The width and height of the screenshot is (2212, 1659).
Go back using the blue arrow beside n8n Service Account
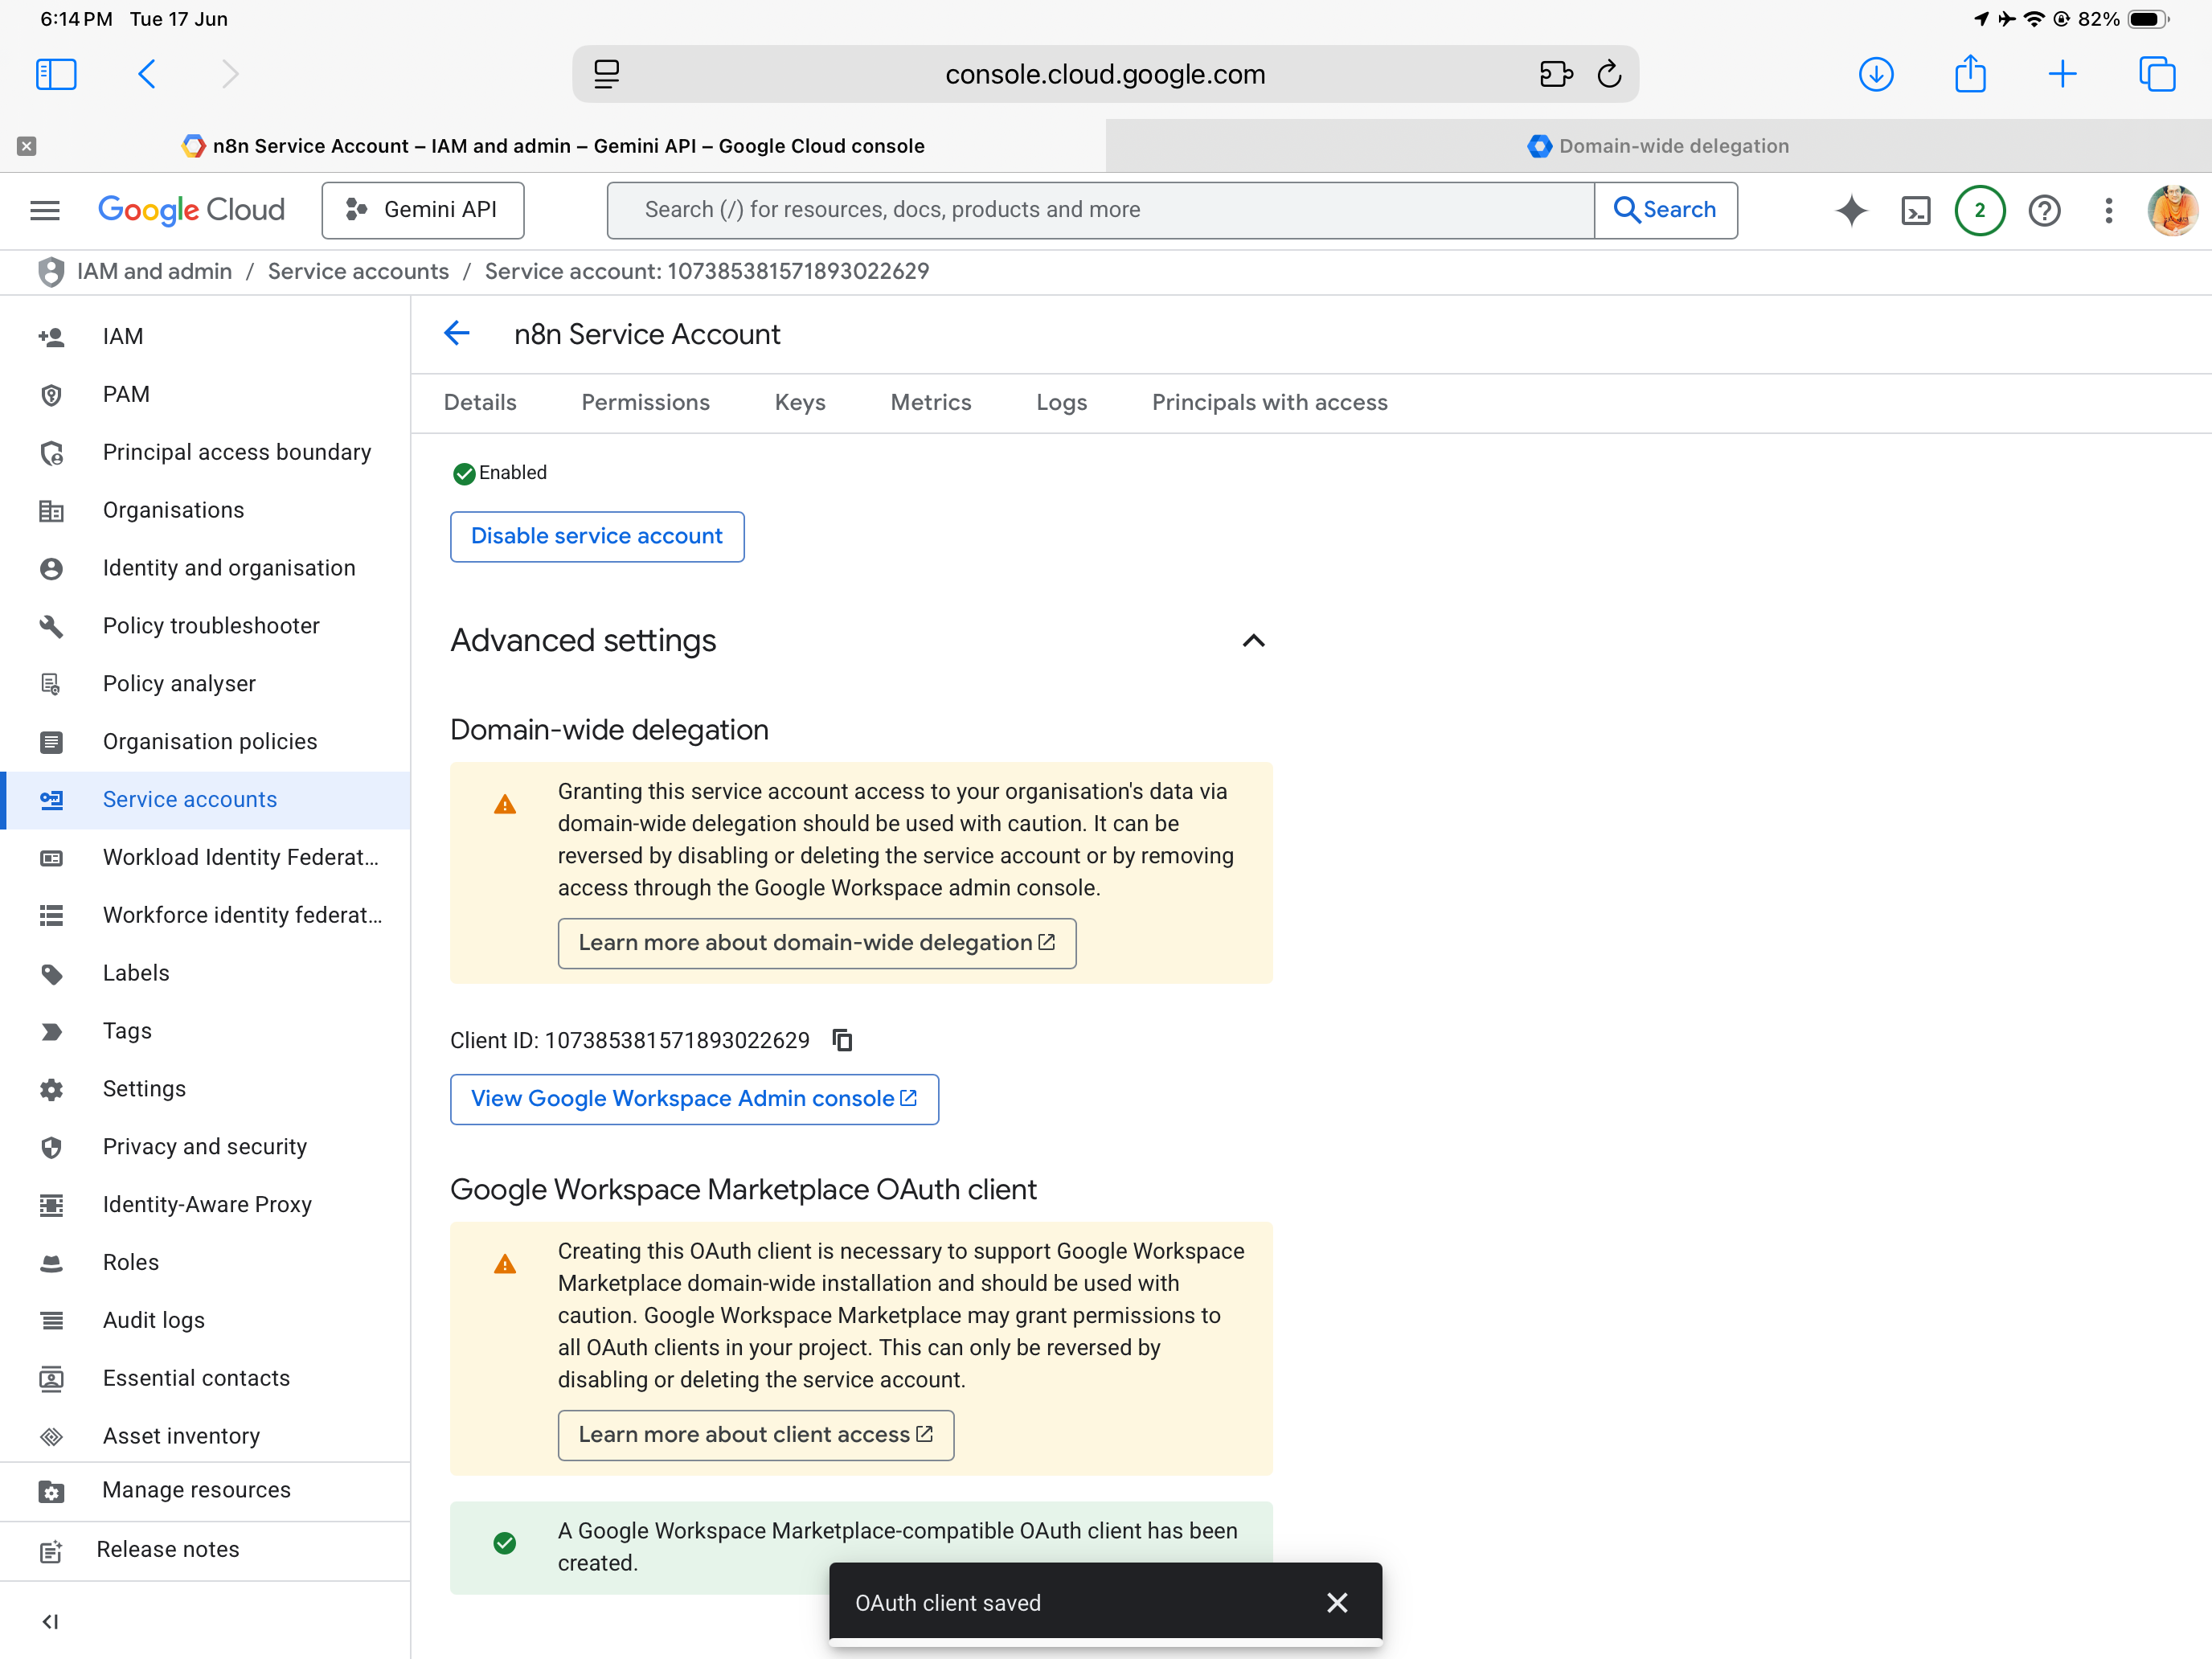[x=457, y=334]
